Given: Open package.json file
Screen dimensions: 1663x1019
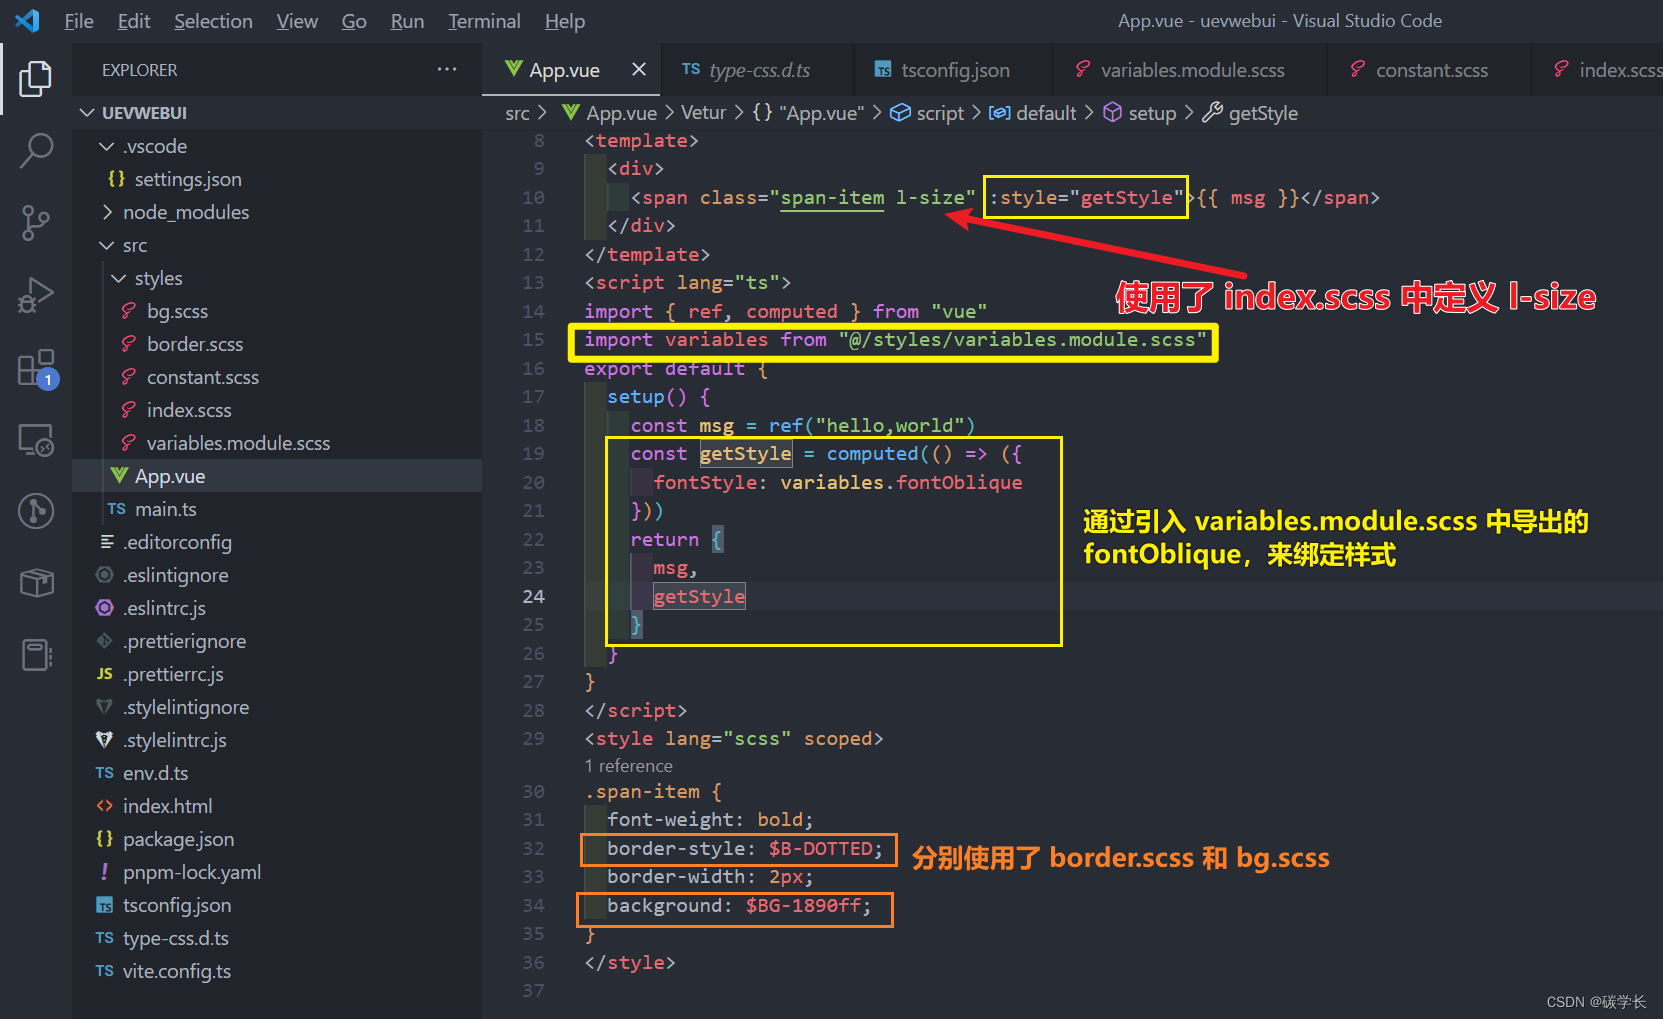Looking at the screenshot, I should pos(277,839).
